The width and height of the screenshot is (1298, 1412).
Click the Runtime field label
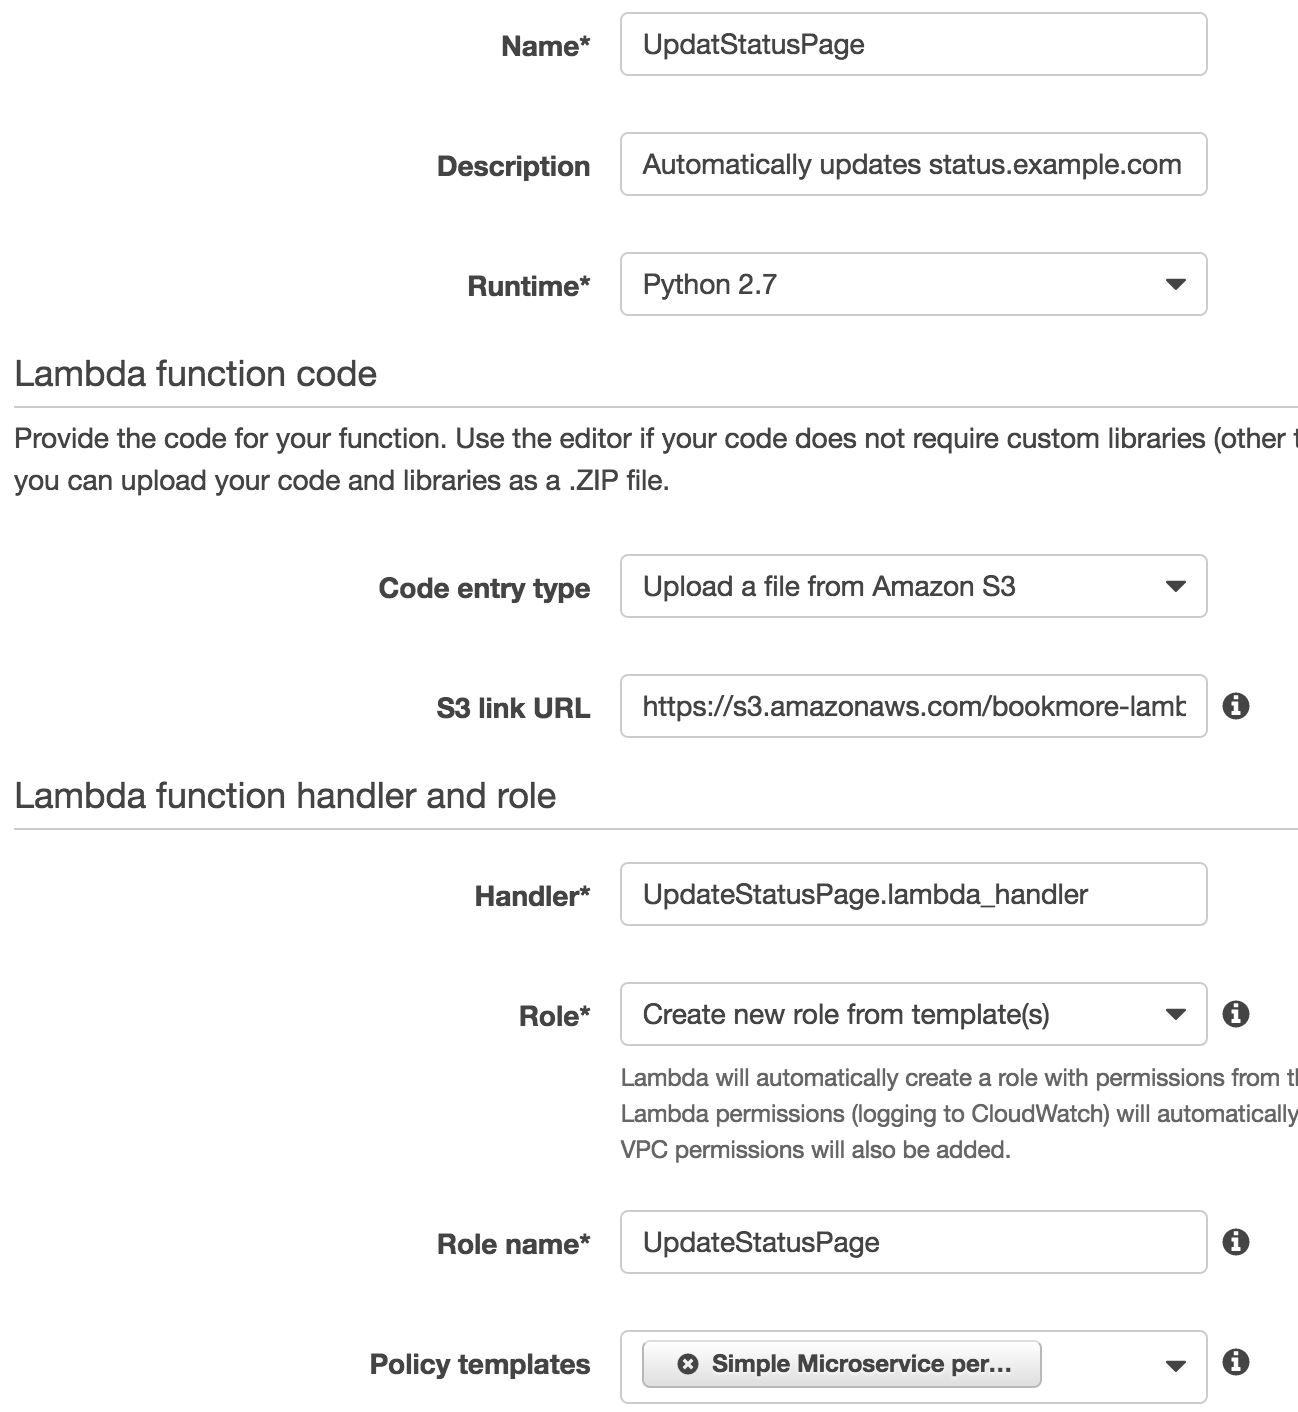point(529,286)
